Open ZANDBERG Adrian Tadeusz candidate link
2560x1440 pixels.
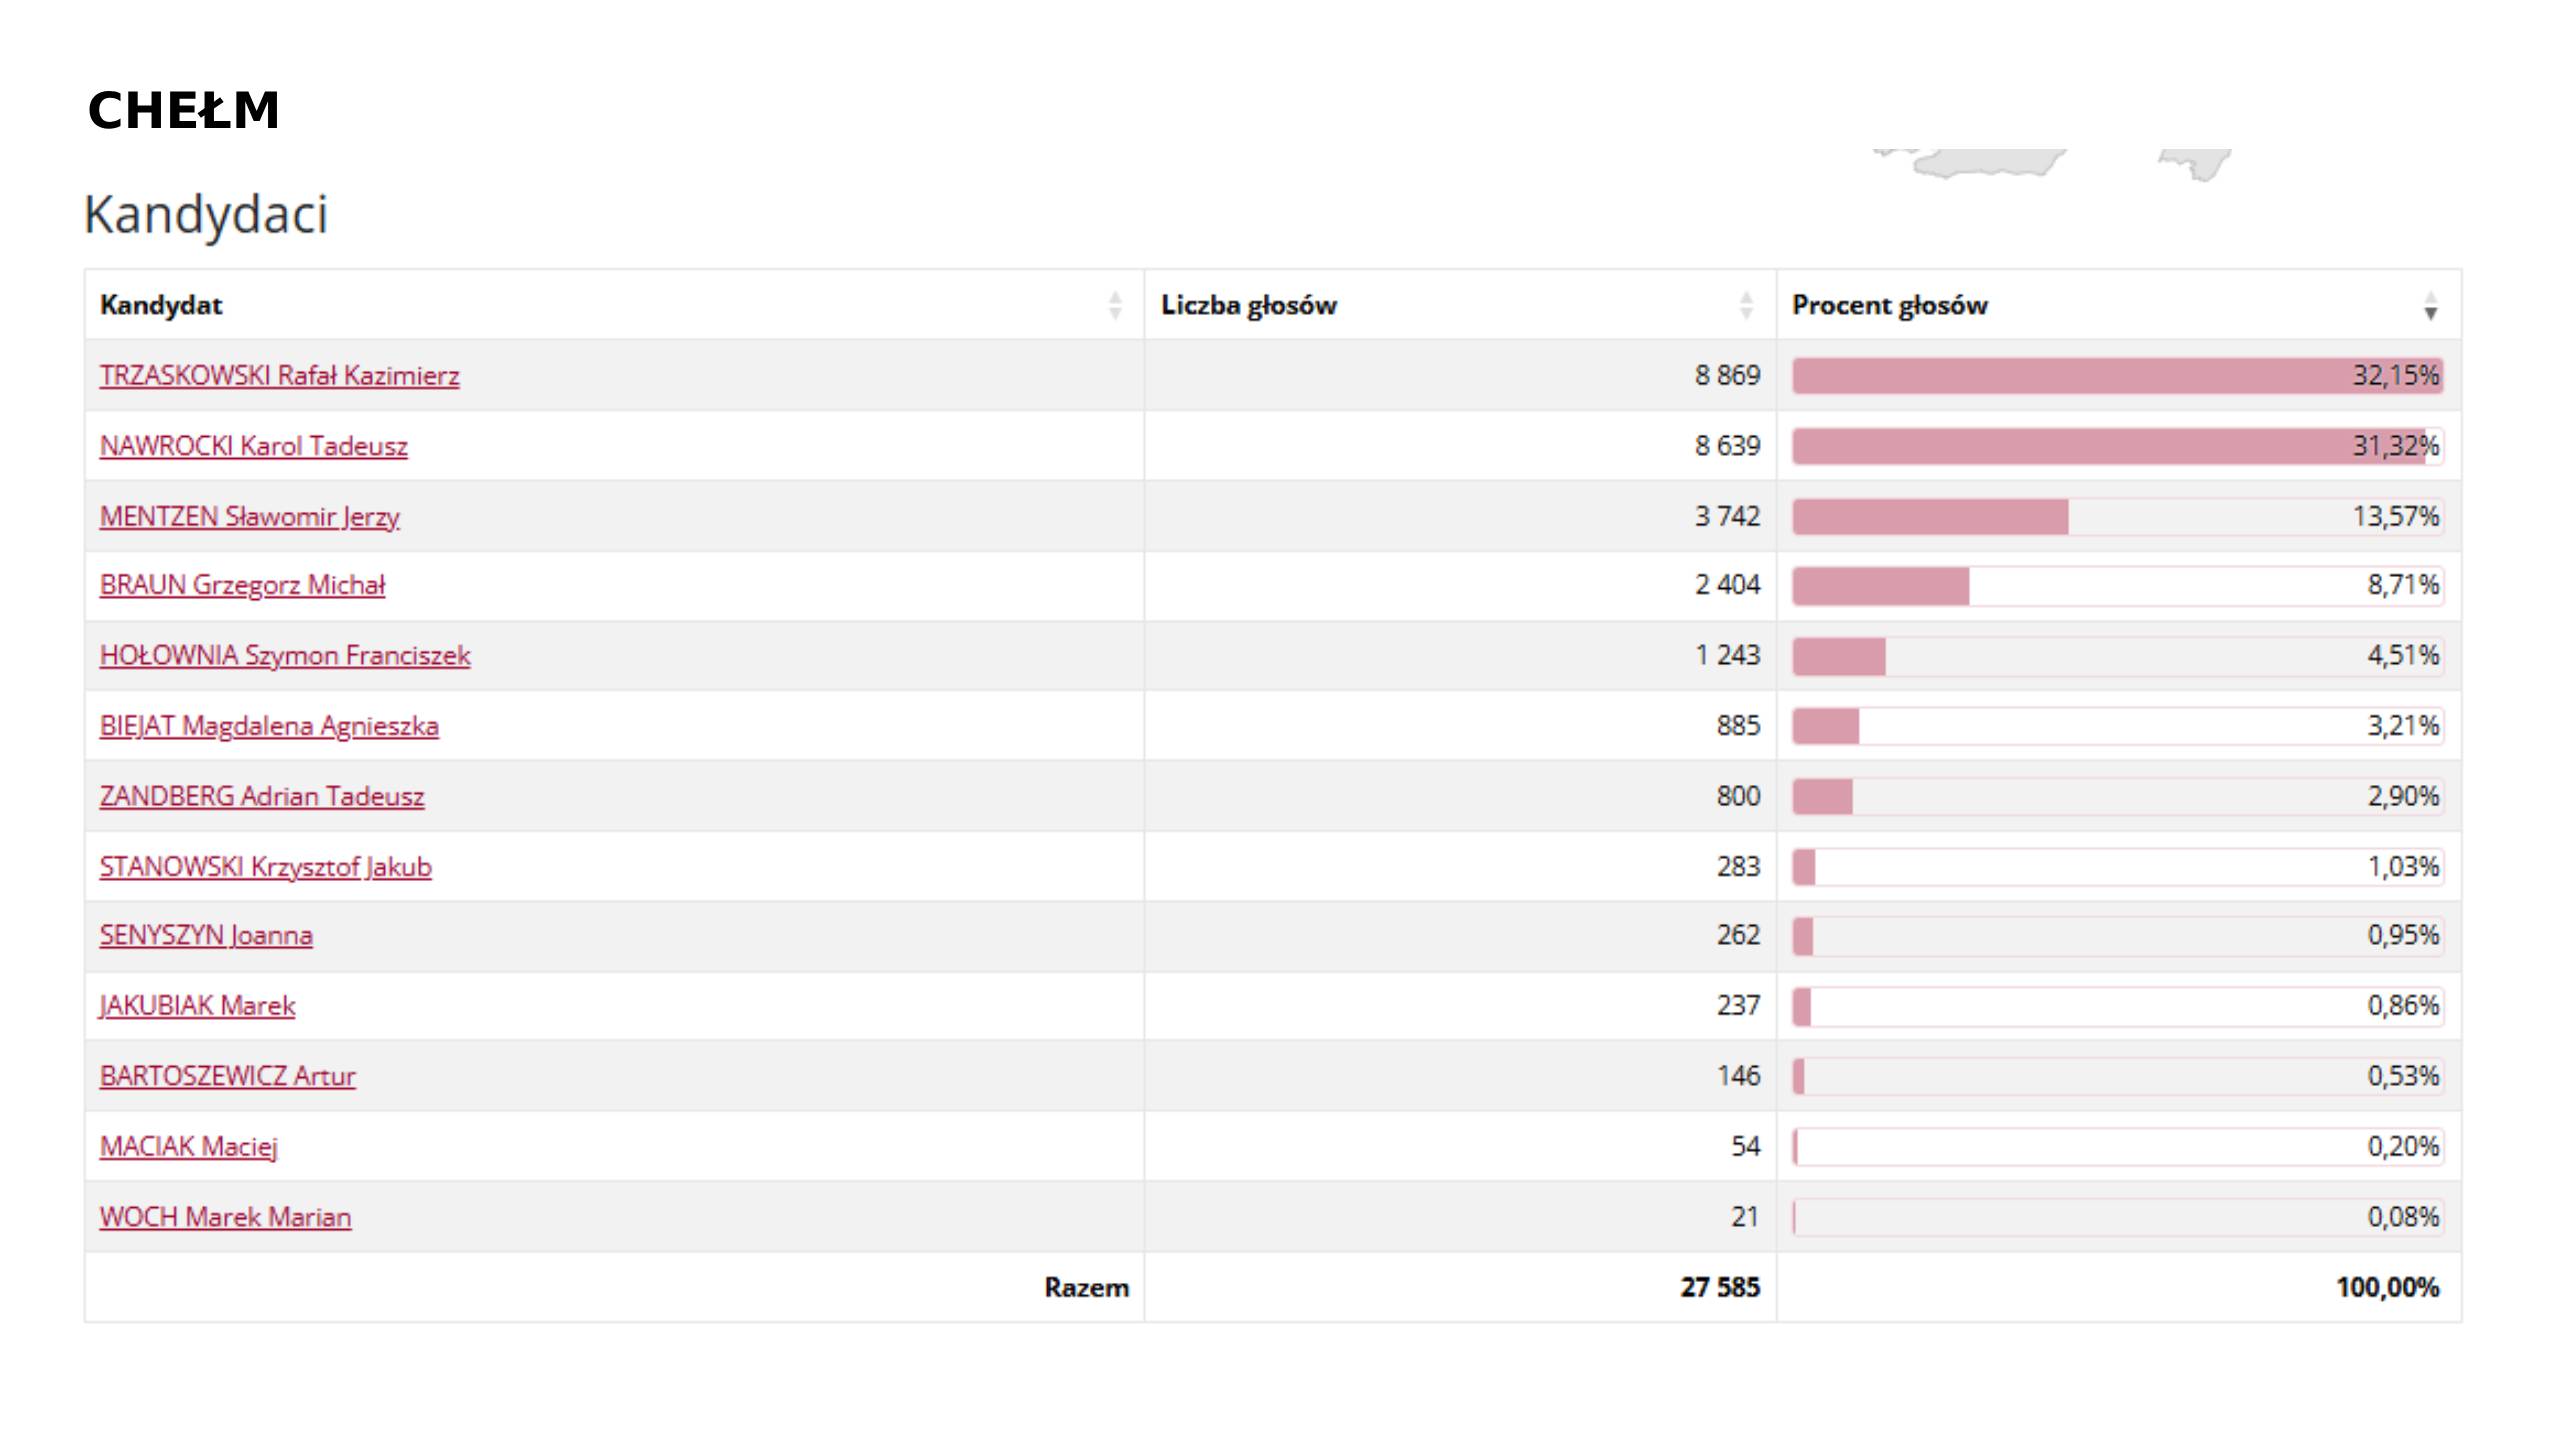click(x=262, y=797)
